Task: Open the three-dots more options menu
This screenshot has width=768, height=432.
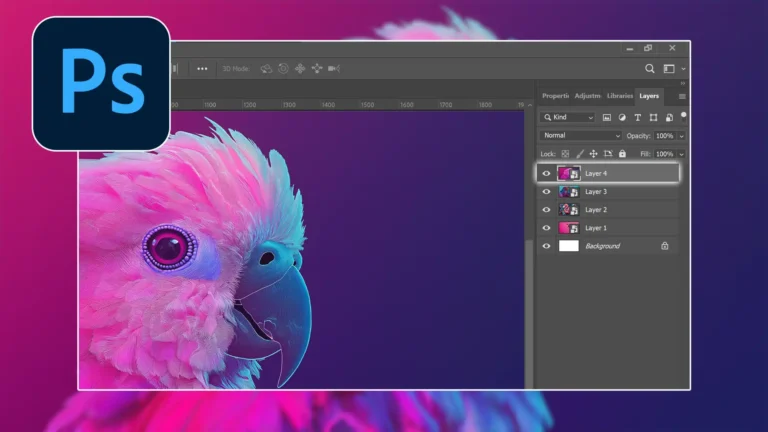Action: 202,69
